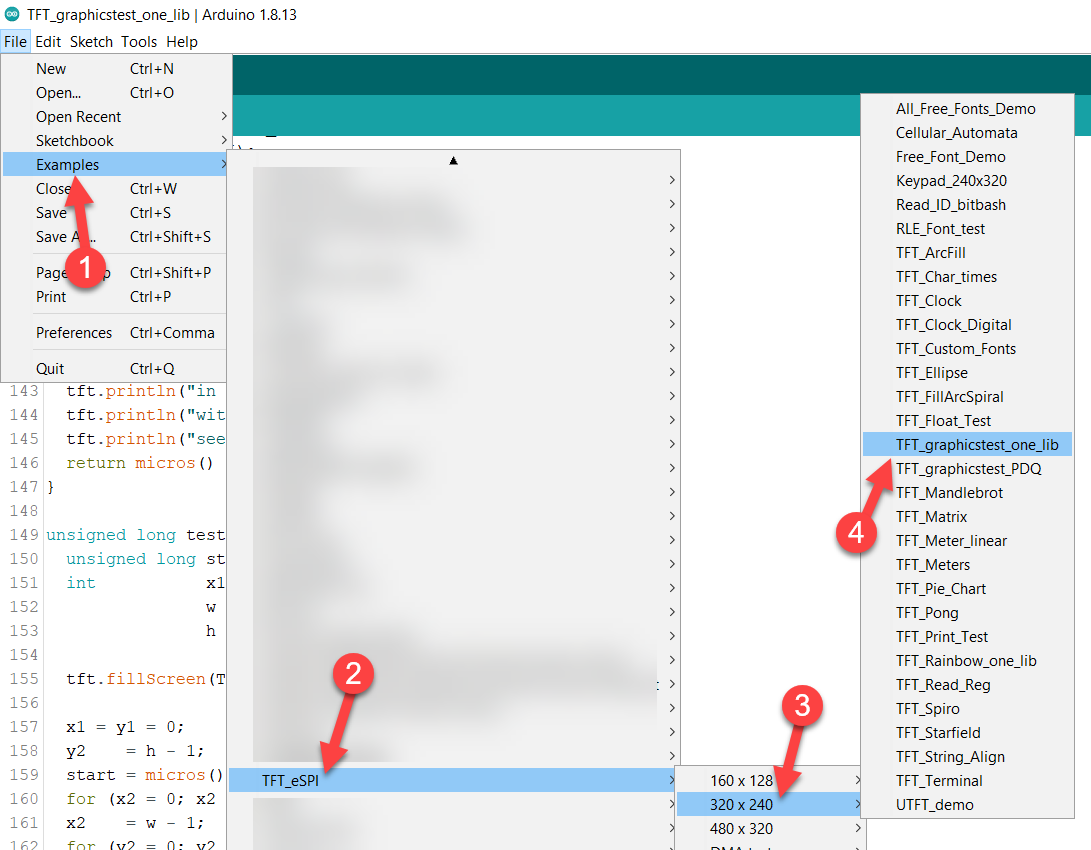
Task: Choose New from the File menu
Action: click(115, 69)
